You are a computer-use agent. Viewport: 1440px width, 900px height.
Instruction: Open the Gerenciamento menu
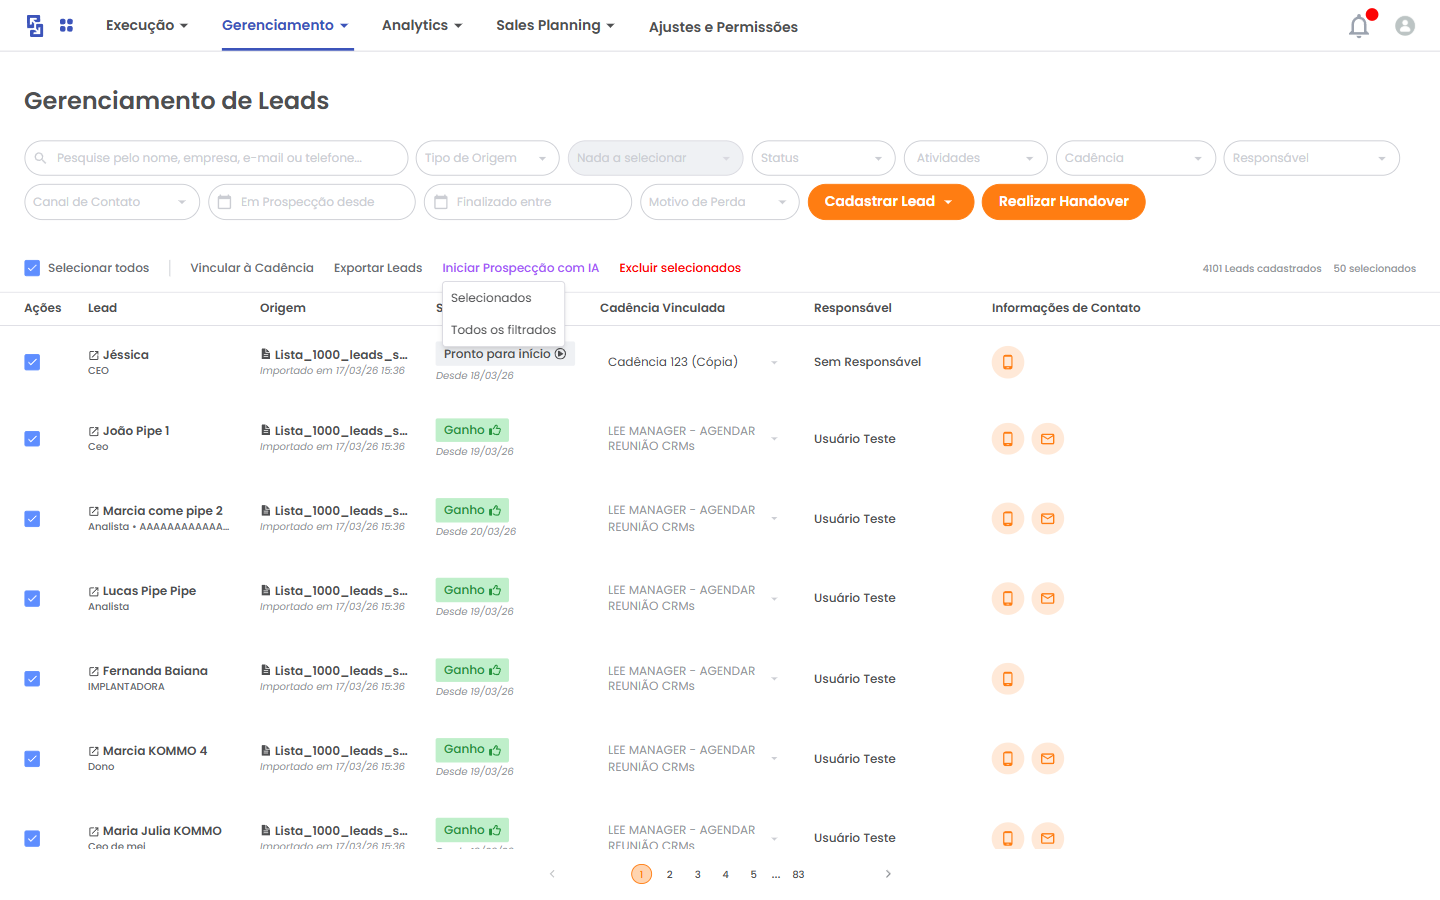point(285,26)
